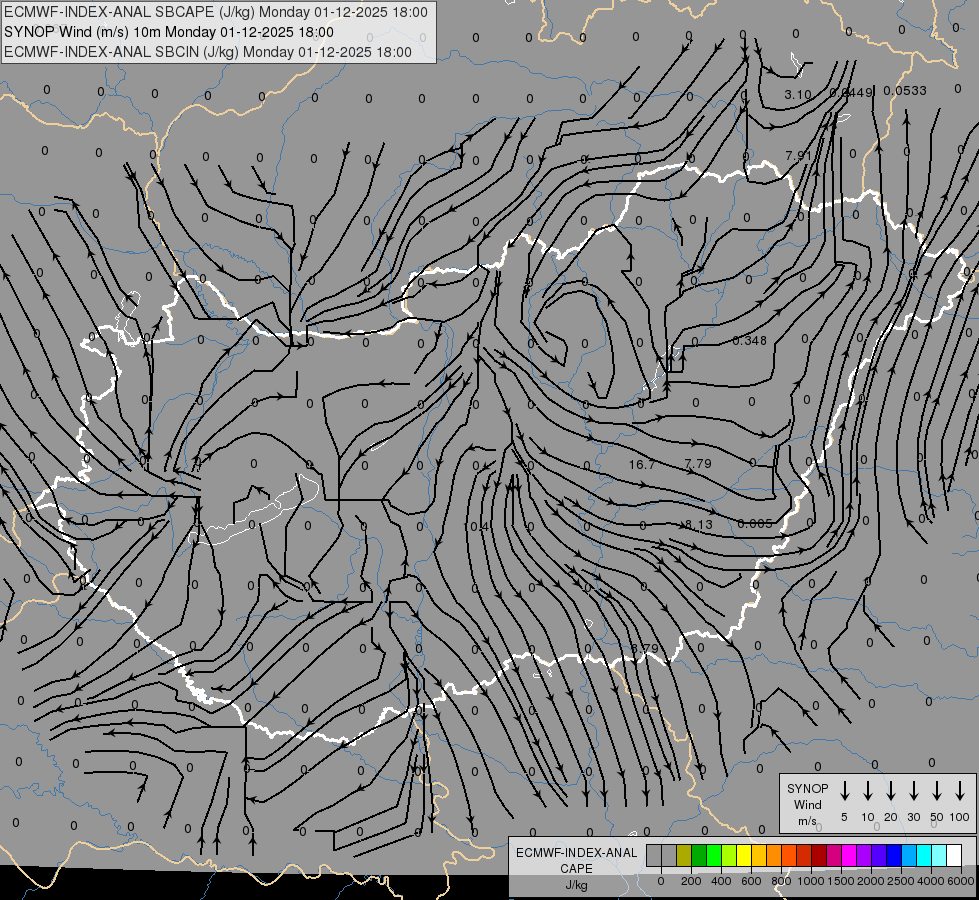Screen dimensions: 979x900
Task: Click the 10 m/s wind arrow in legend
Action: pyautogui.click(x=867, y=791)
